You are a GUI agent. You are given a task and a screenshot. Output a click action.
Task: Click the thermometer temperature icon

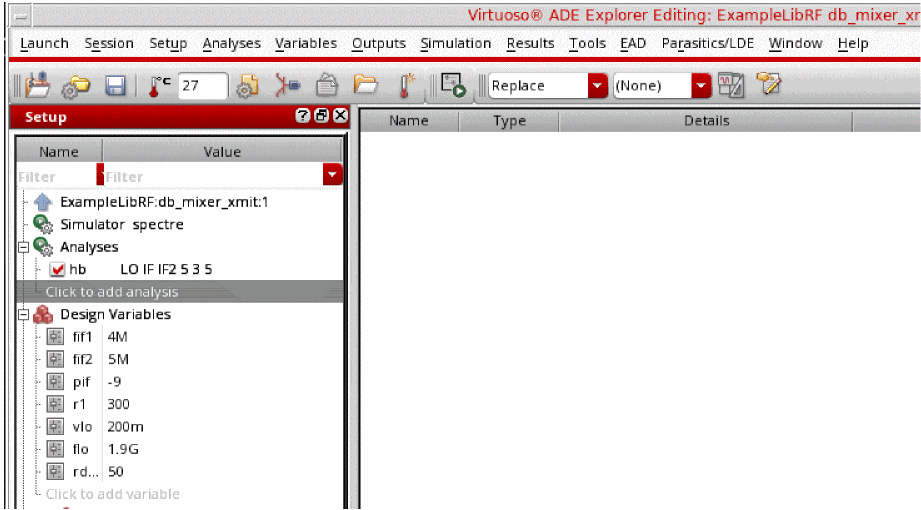pos(158,86)
